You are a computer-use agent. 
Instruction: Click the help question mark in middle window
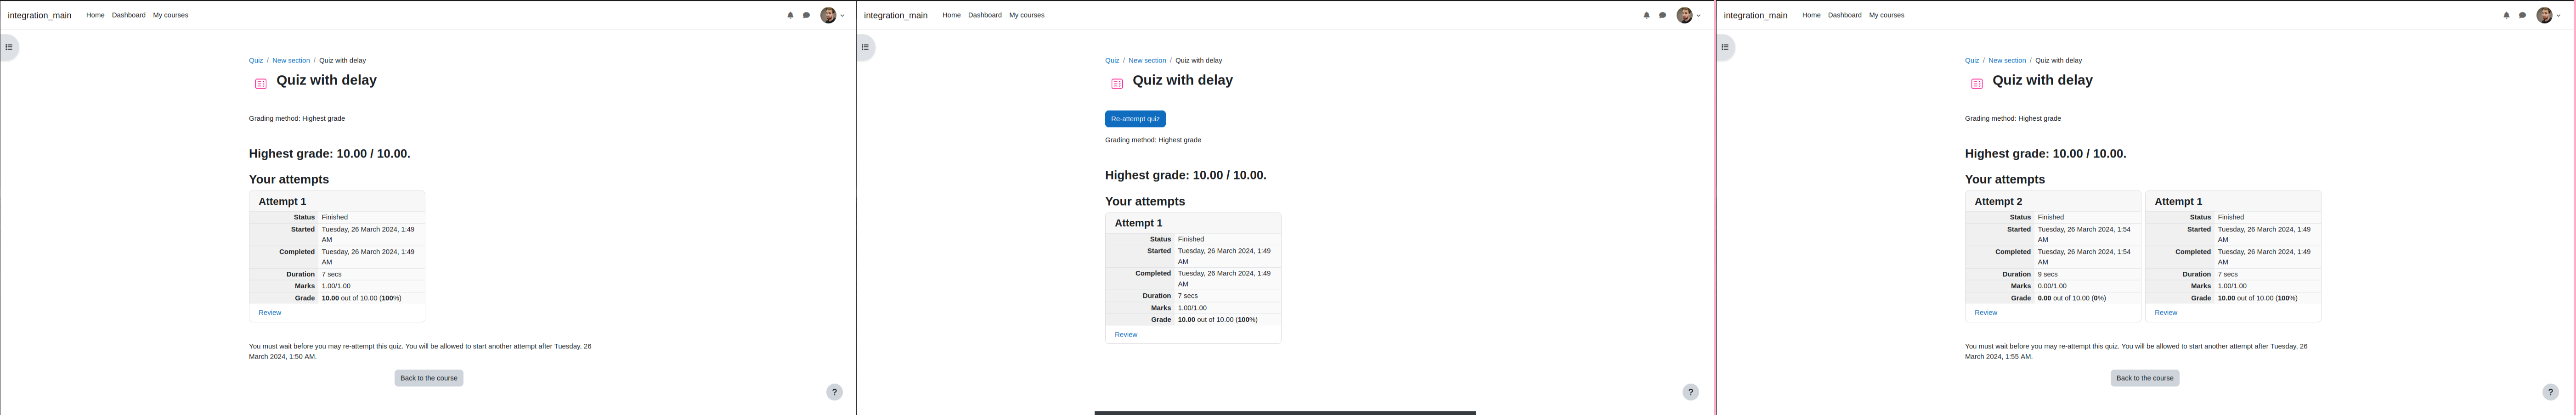[1690, 392]
